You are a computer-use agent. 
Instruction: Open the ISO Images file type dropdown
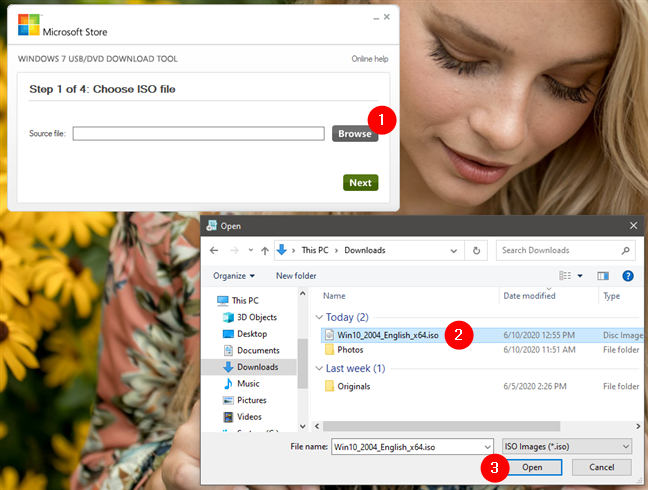tap(567, 447)
